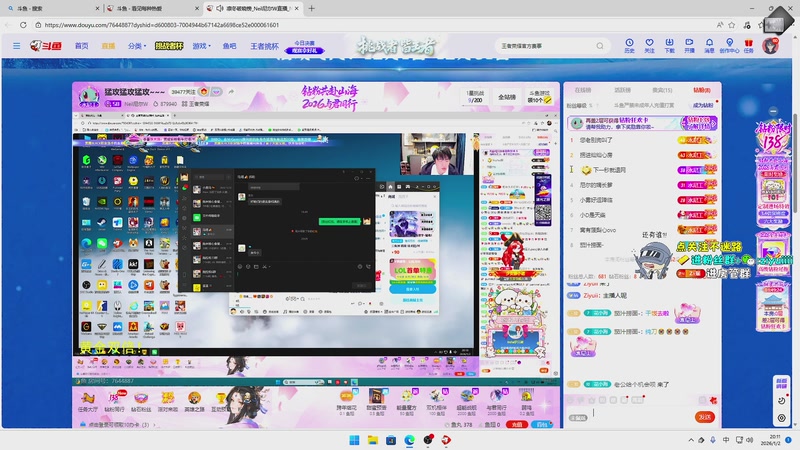Click the 1星挑战 9/200 box
This screenshot has width=800, height=450.
point(475,97)
